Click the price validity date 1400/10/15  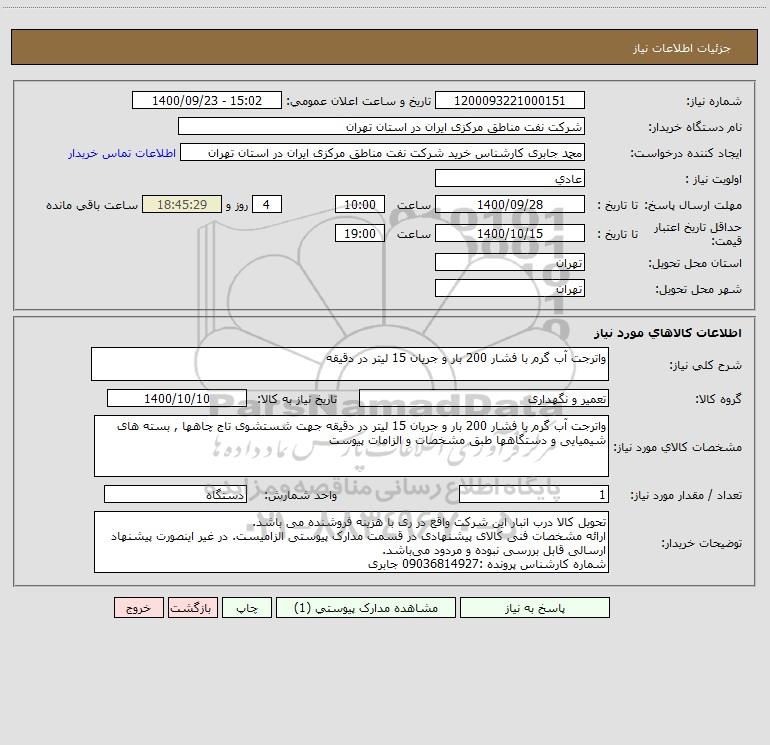510,233
